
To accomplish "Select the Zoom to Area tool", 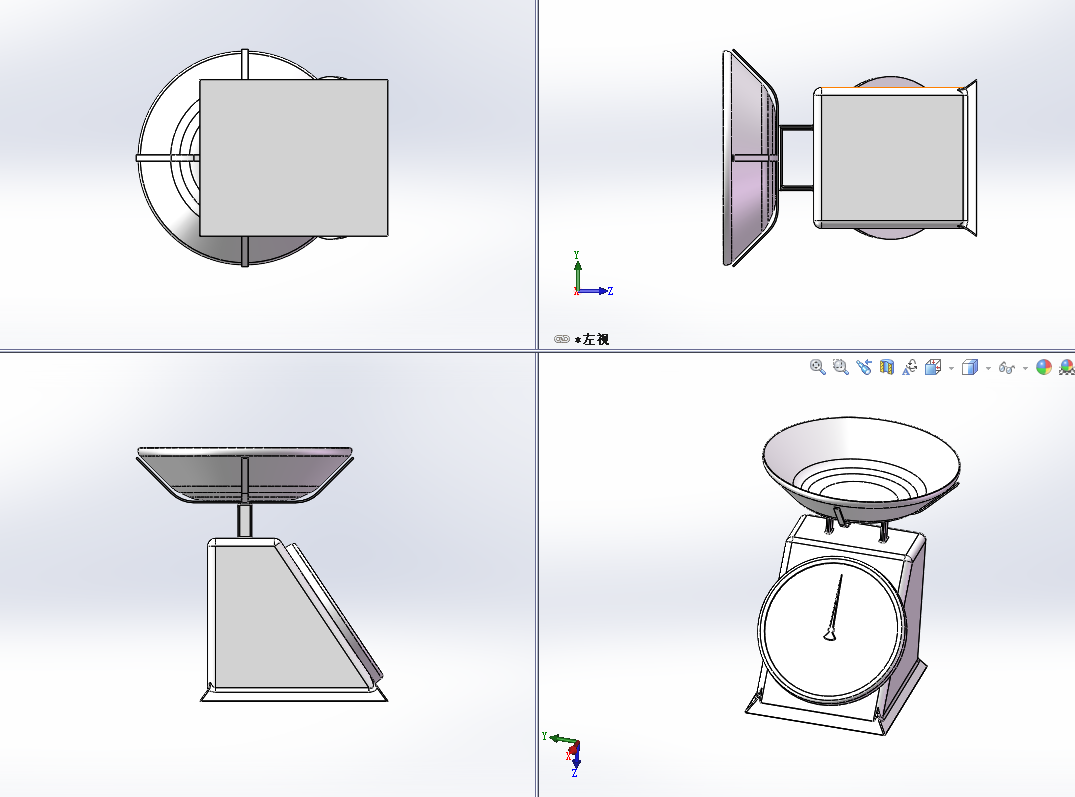I will pyautogui.click(x=841, y=367).
